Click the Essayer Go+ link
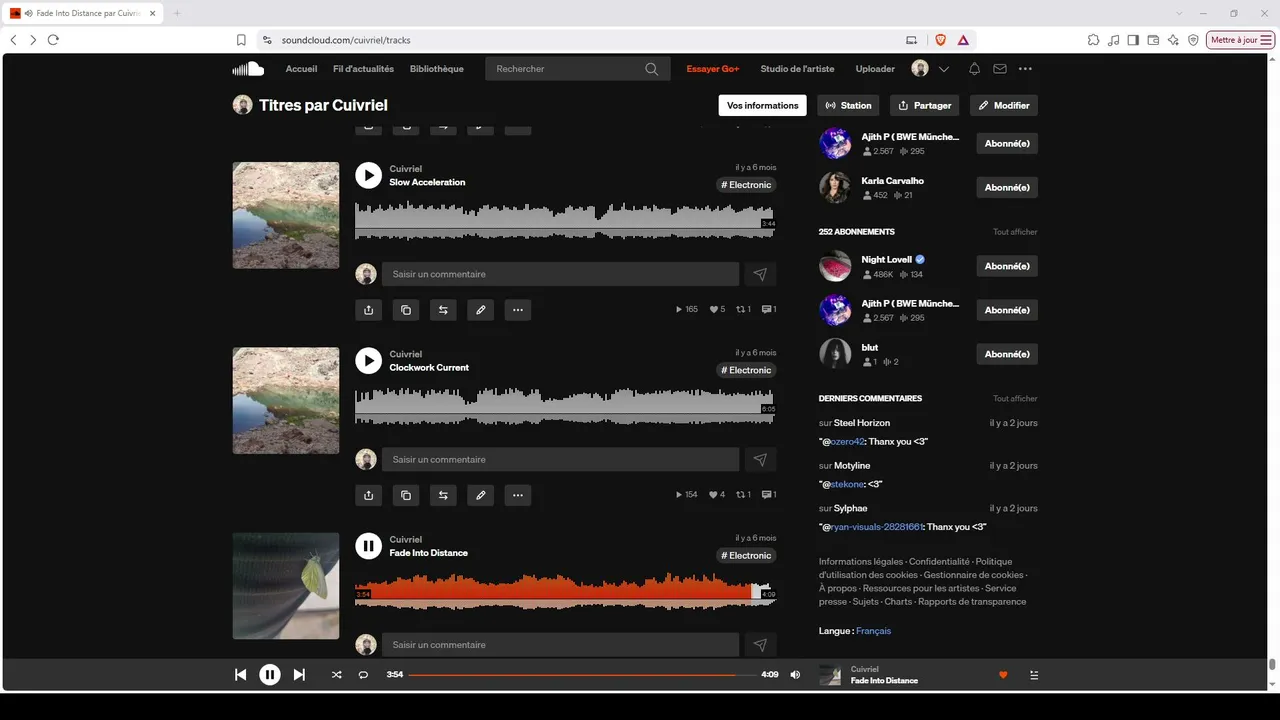Image resolution: width=1280 pixels, height=720 pixels. point(712,69)
